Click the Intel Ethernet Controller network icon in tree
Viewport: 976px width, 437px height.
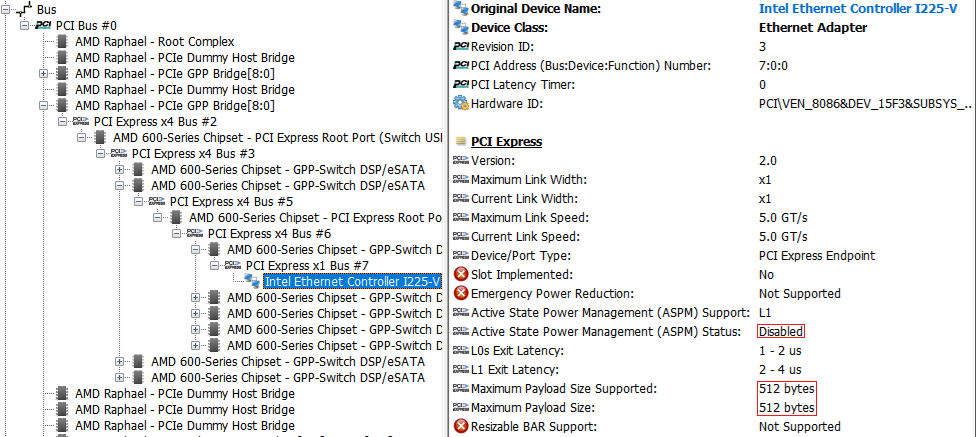253,282
